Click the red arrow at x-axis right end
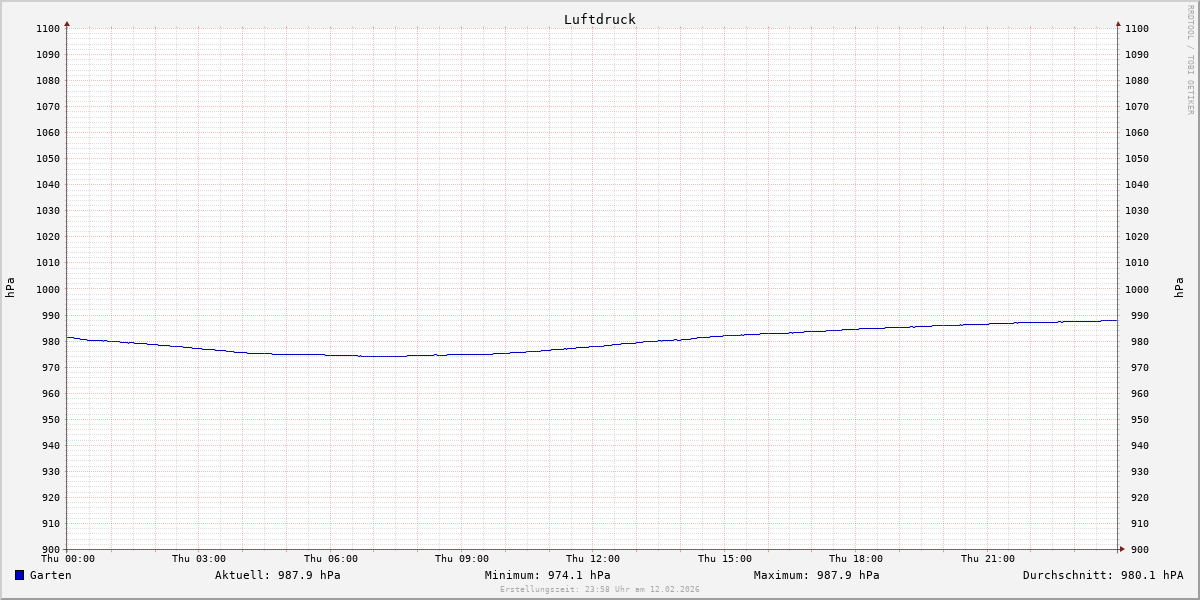Viewport: 1200px width, 600px height. pos(1121,549)
